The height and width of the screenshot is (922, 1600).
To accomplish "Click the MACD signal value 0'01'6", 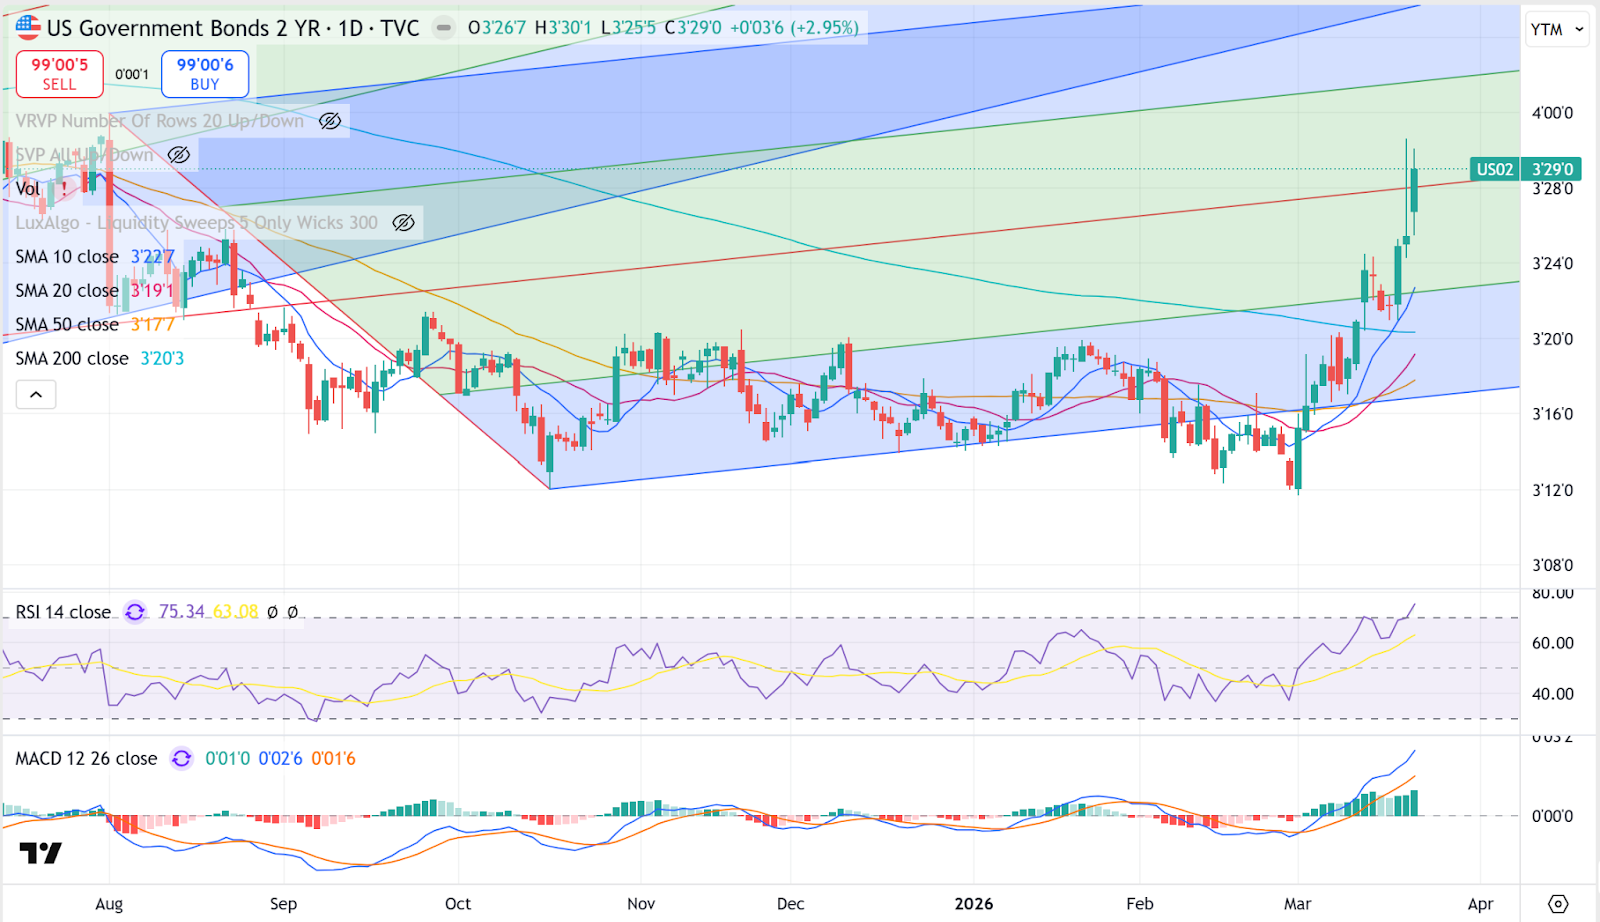I will [x=333, y=759].
